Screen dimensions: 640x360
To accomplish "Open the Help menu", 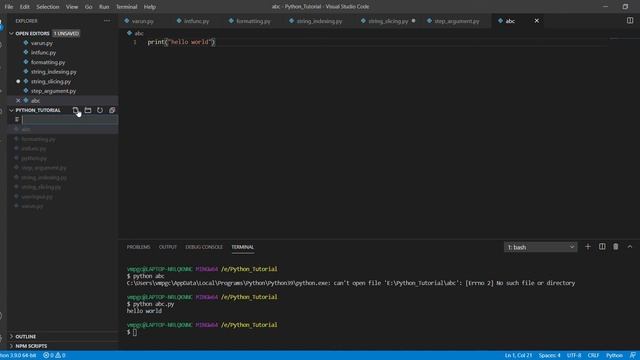I will (150, 7).
